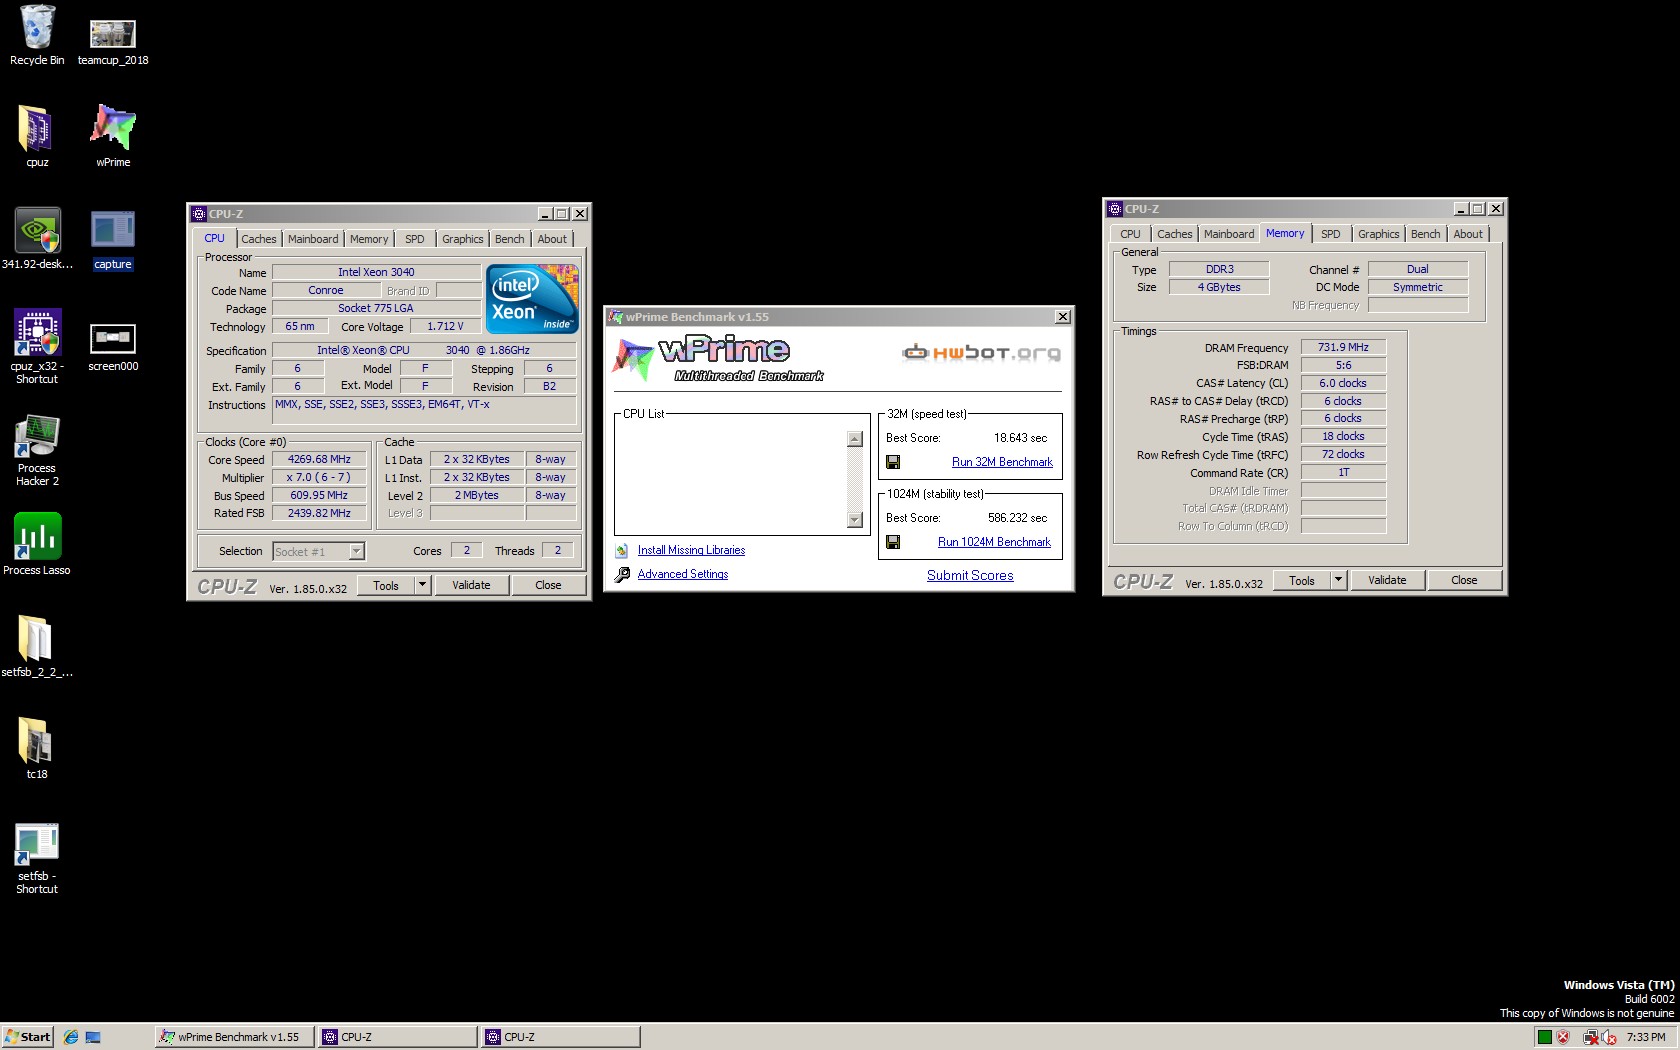
Task: Click the 7:33 PM taskbar clock
Action: pyautogui.click(x=1646, y=1037)
